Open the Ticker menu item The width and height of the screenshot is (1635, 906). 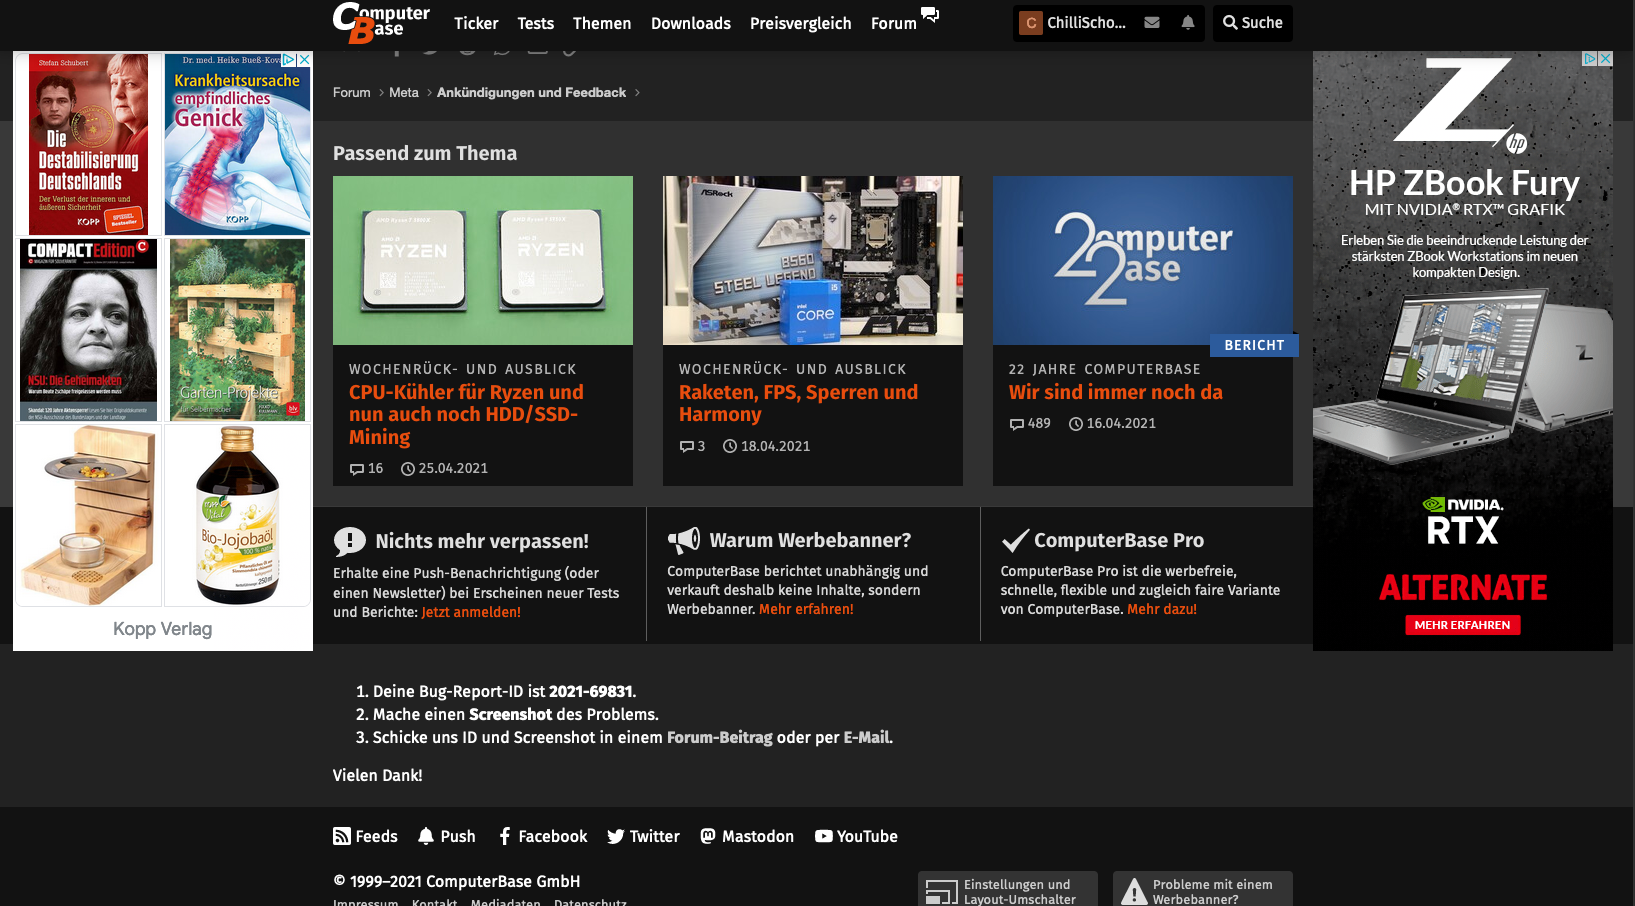tap(476, 23)
